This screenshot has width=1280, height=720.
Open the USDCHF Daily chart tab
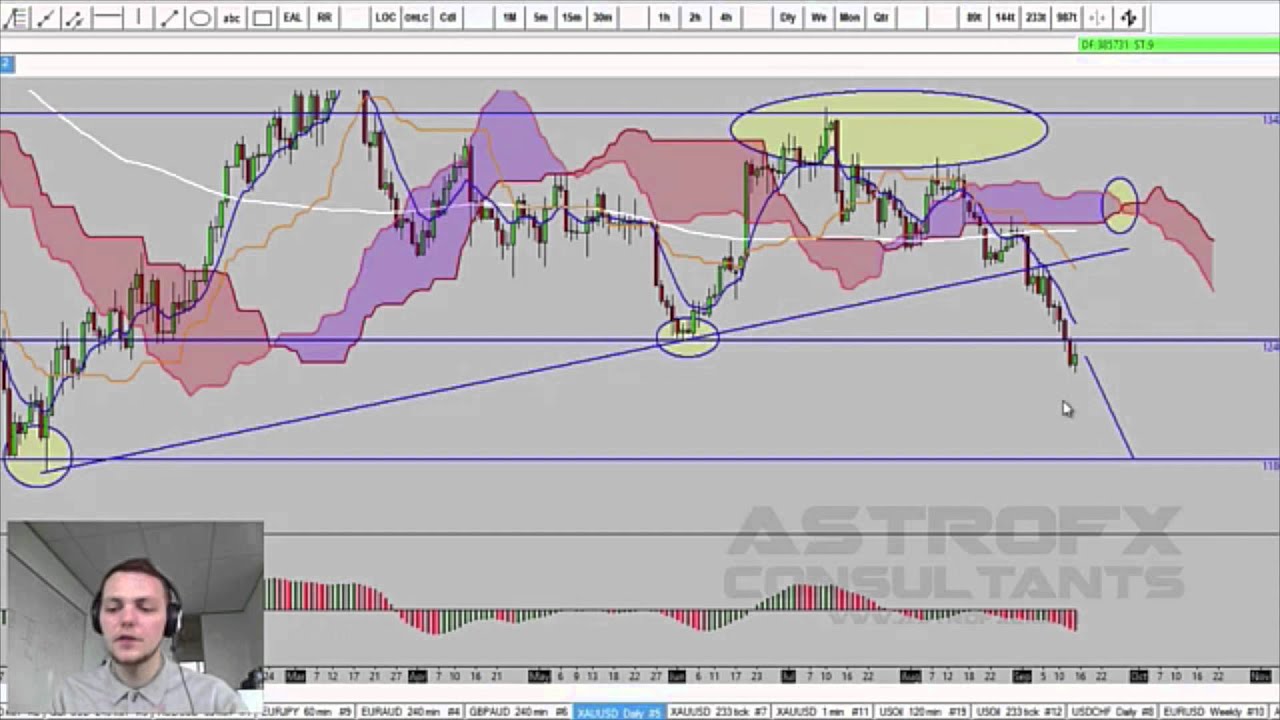click(x=1112, y=711)
